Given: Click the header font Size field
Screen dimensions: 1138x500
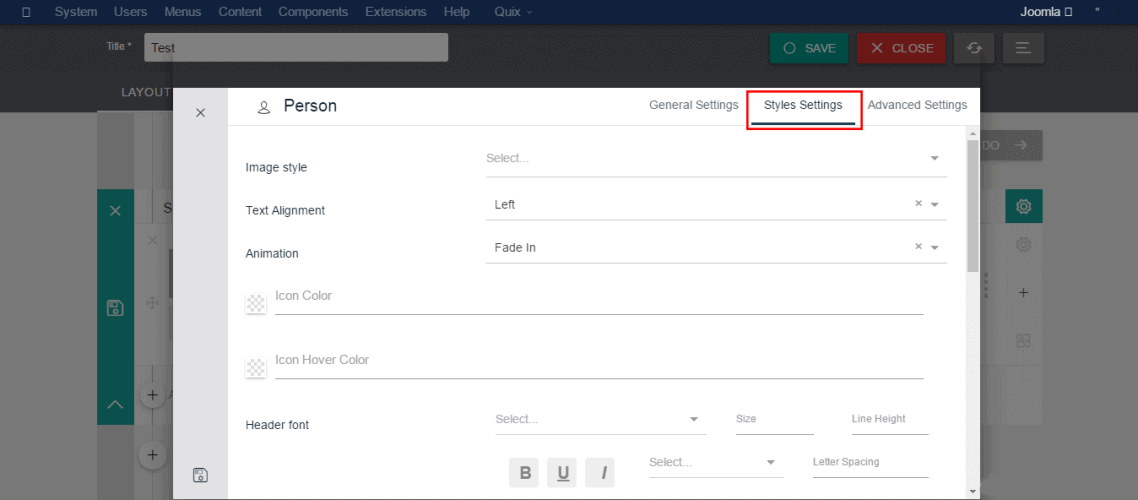Looking at the screenshot, I should click(x=774, y=420).
